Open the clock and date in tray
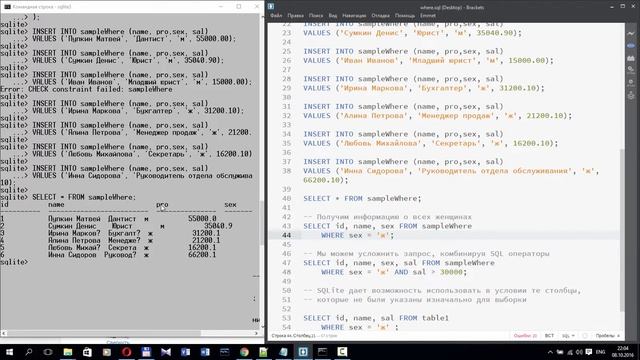Viewport: 640px width, 360px height. (x=623, y=351)
